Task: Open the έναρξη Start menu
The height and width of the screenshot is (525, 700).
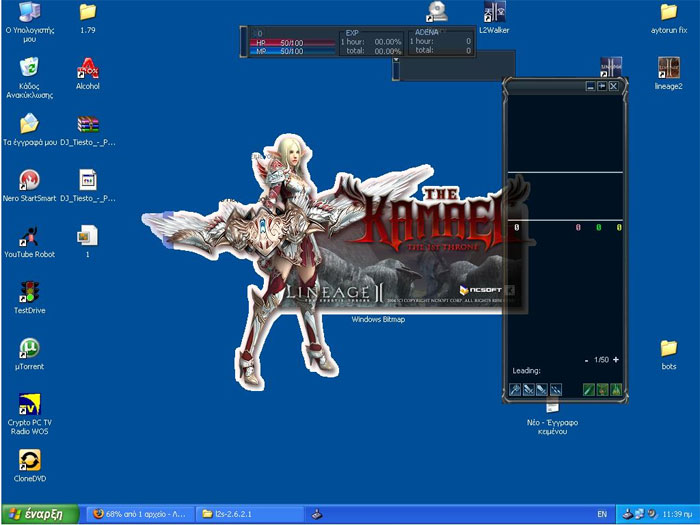Action: point(40,514)
